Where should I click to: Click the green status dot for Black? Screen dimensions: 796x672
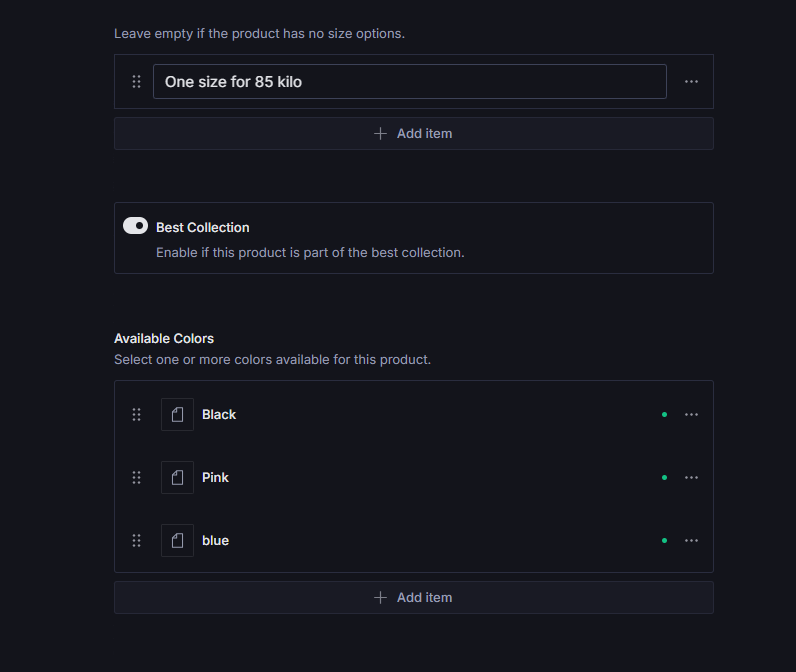click(664, 415)
